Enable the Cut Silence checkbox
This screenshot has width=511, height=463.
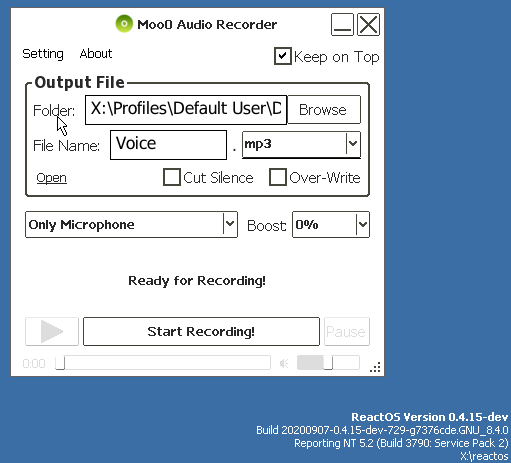pos(172,177)
